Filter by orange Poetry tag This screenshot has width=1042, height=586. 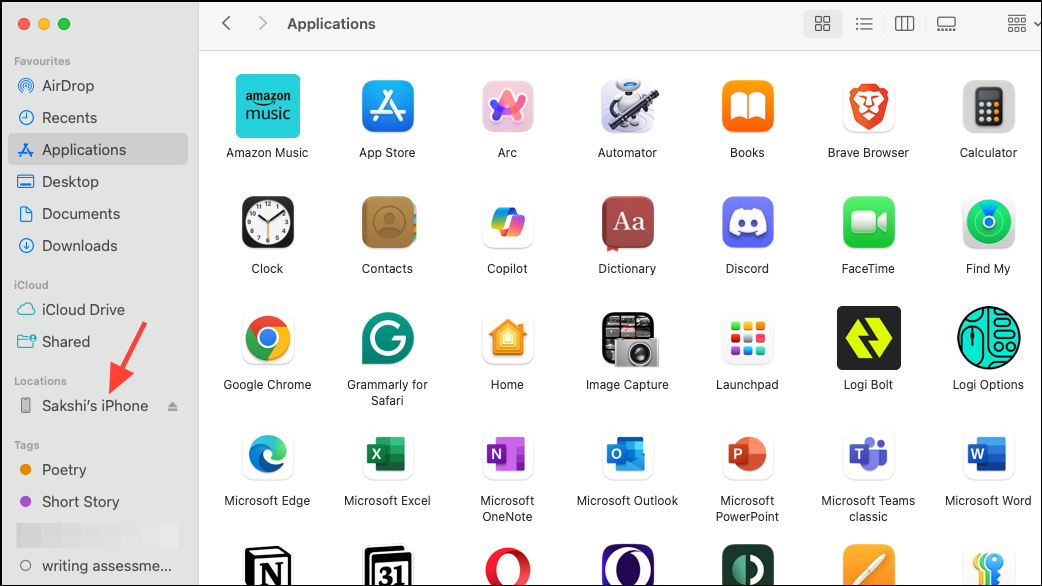click(98, 470)
